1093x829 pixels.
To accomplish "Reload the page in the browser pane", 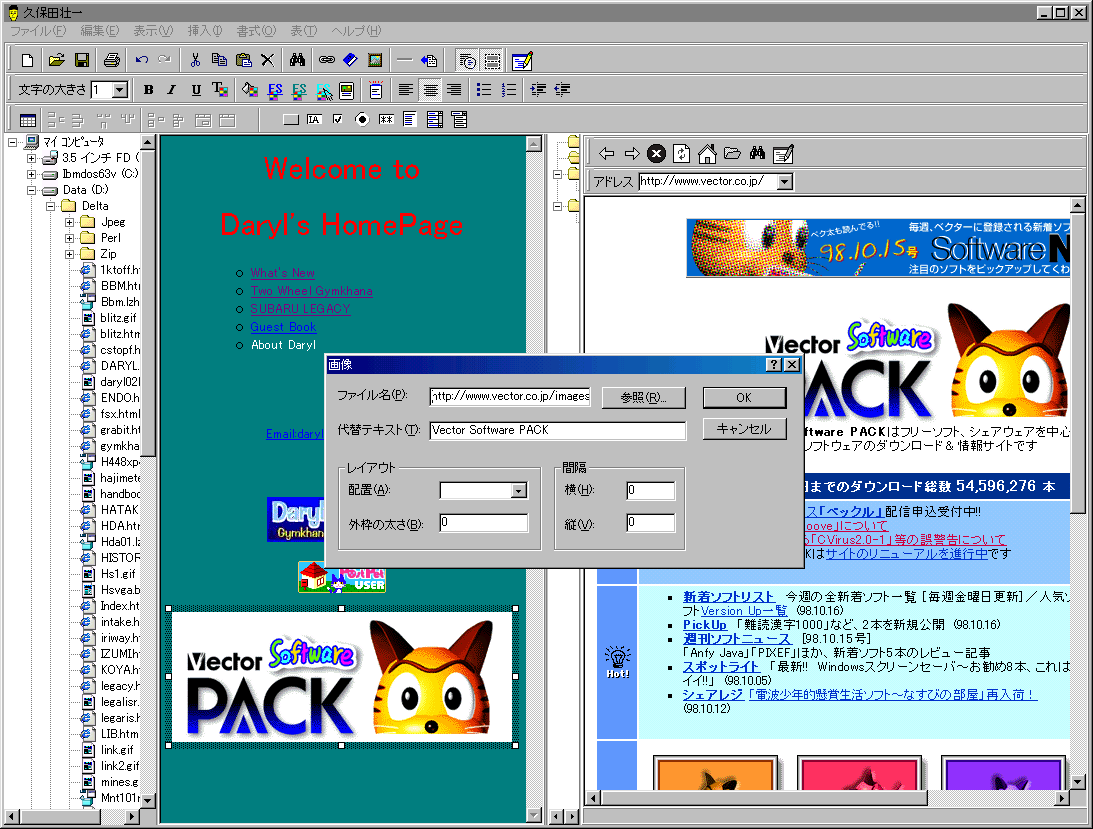I will pyautogui.click(x=682, y=154).
